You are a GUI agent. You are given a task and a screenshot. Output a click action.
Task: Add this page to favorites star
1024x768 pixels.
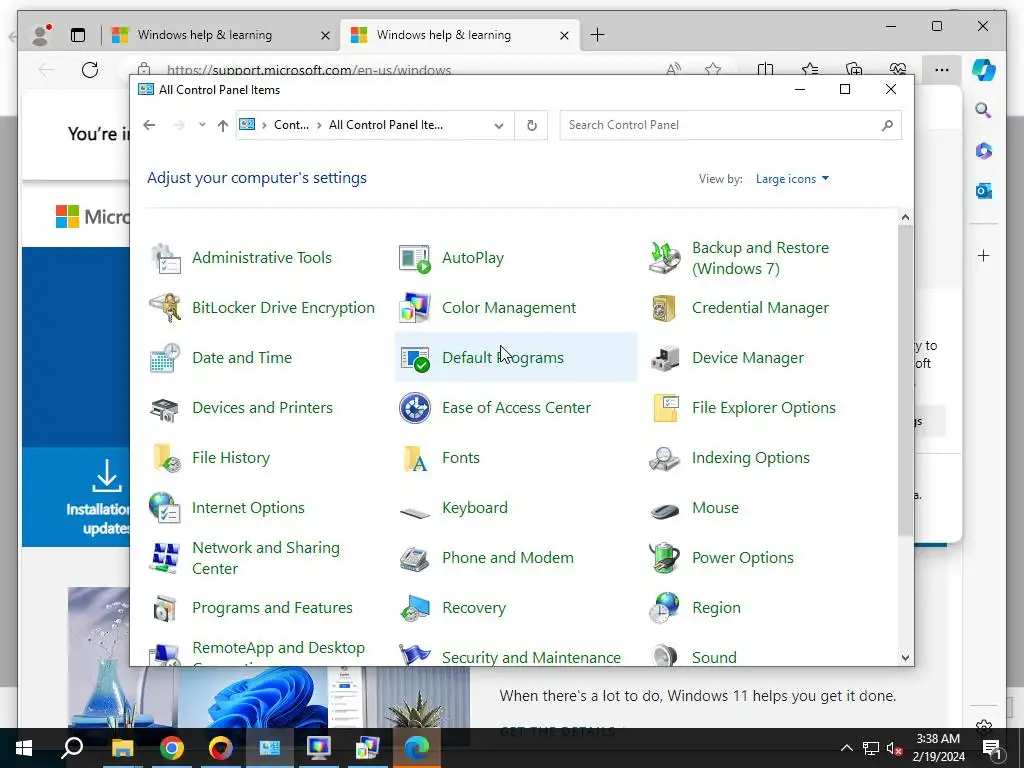tap(712, 69)
